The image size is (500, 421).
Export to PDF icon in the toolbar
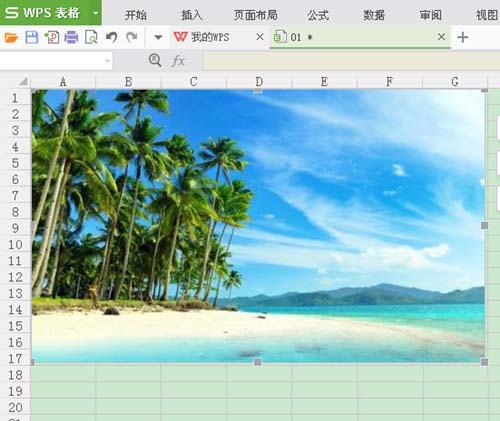52,37
